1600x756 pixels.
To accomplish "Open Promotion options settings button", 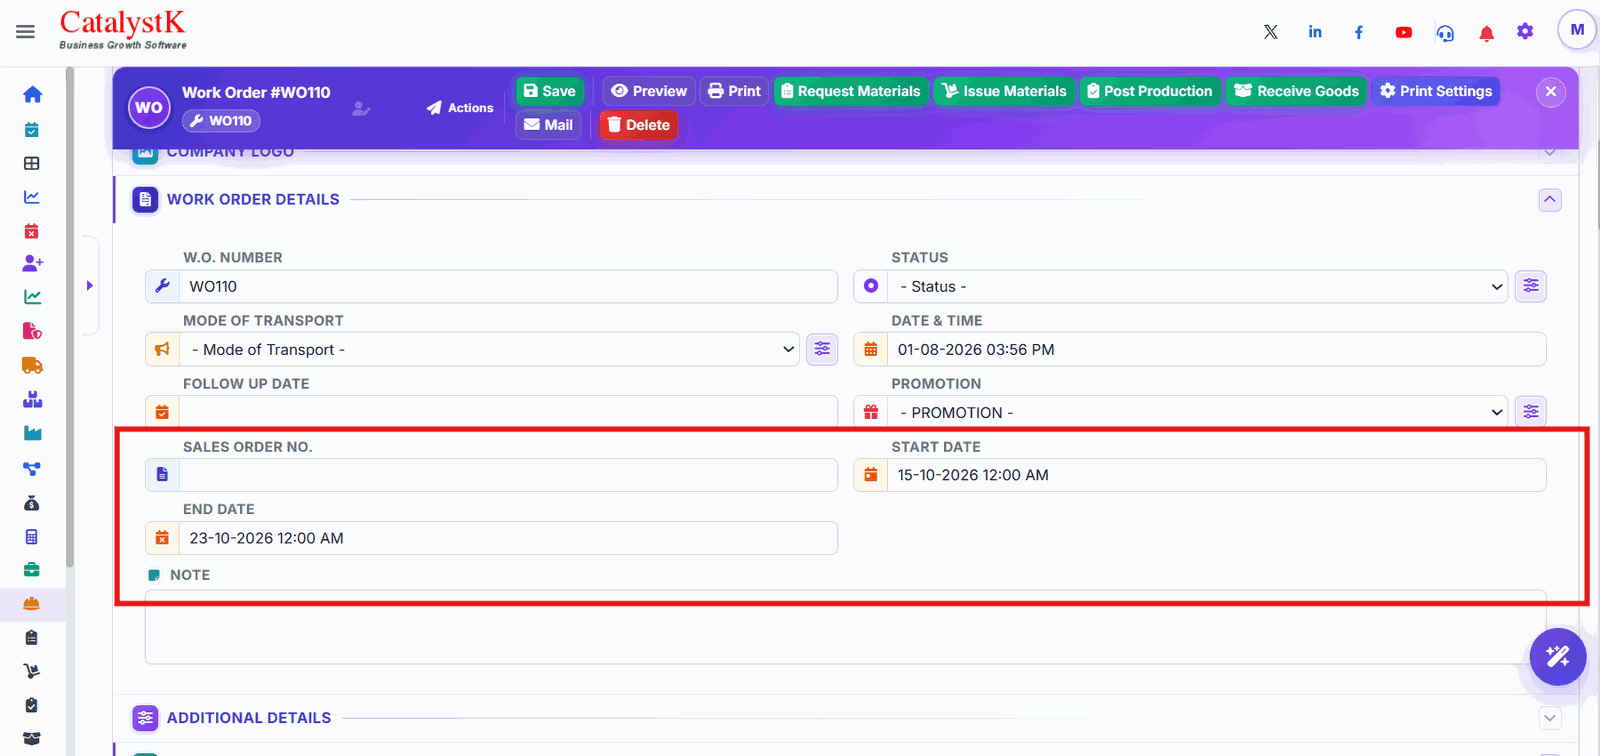I will 1531,411.
